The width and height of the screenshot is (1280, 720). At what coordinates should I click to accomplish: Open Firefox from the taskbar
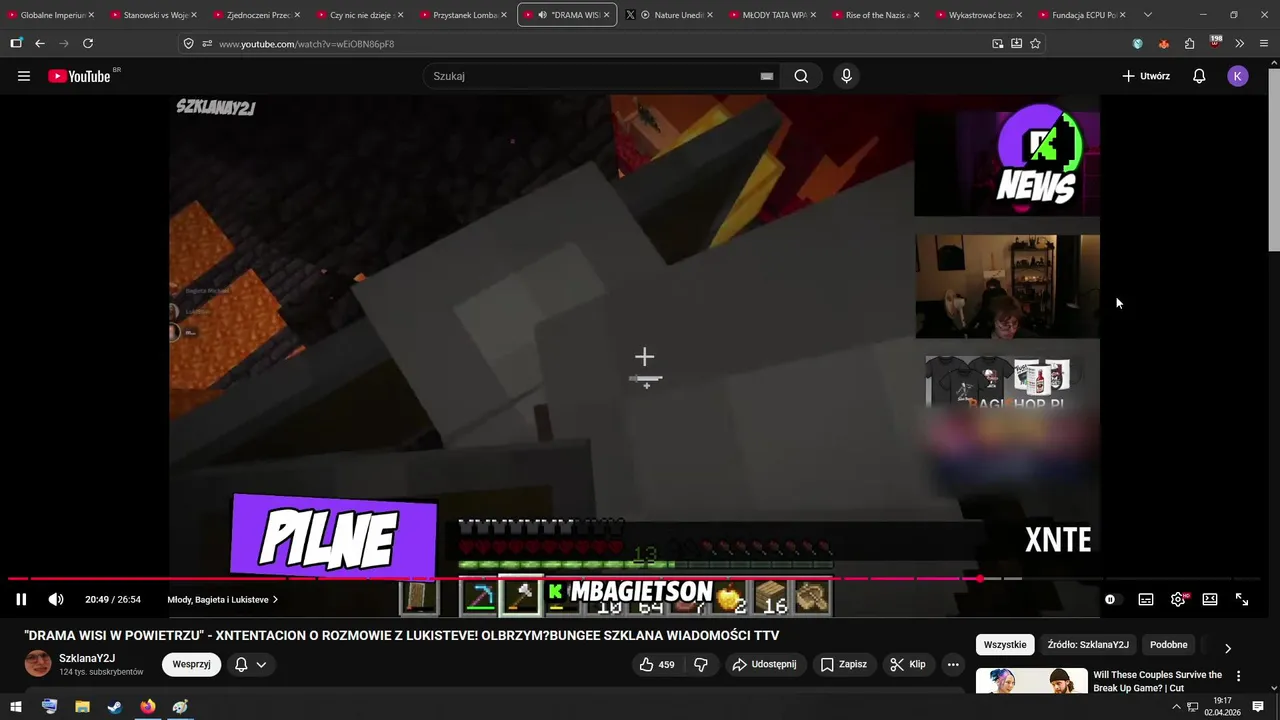pyautogui.click(x=148, y=706)
